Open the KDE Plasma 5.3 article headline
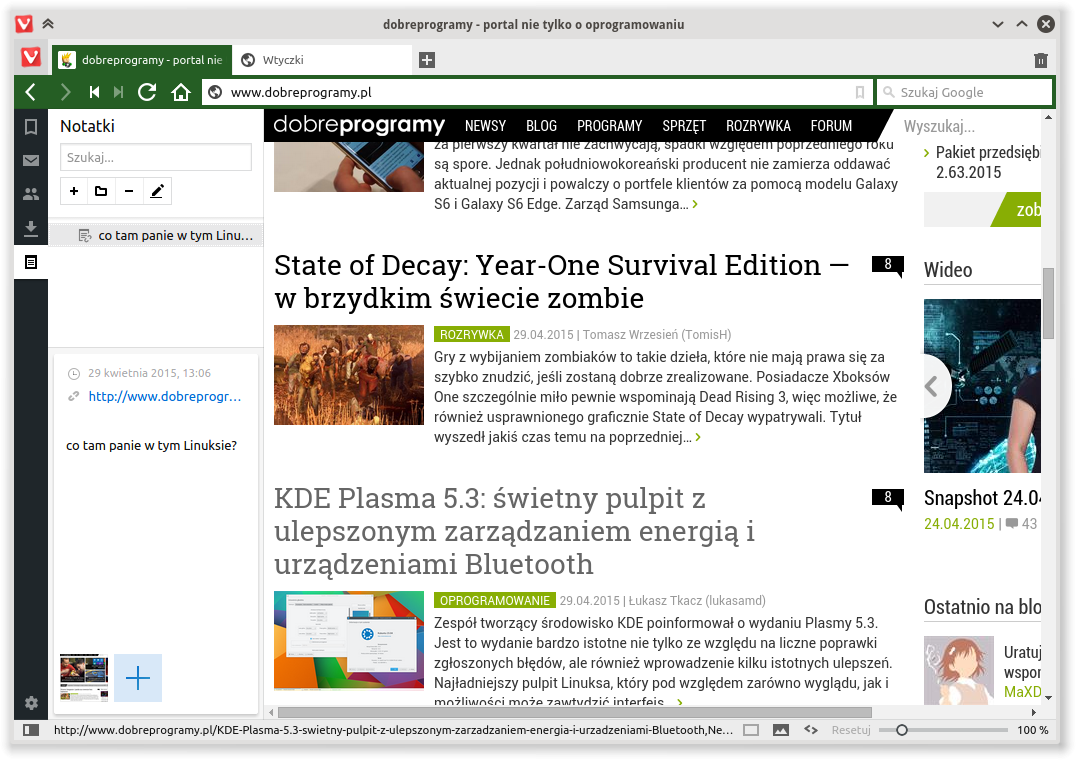1076x760 pixels. point(515,531)
